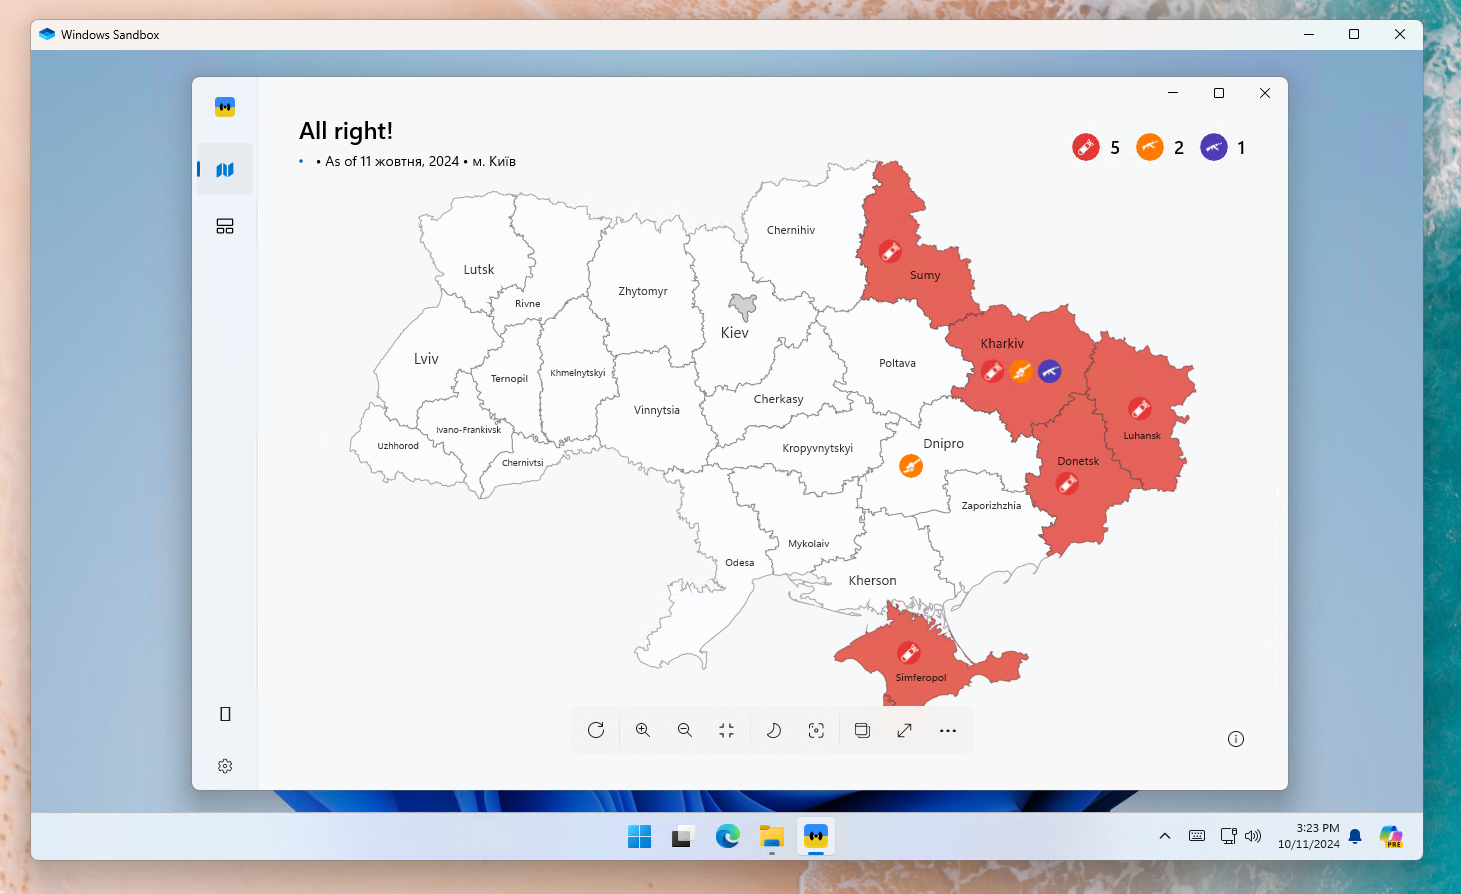Switch to the map view tab in the sidebar
Screen dimensions: 1461x894
[x=225, y=170]
